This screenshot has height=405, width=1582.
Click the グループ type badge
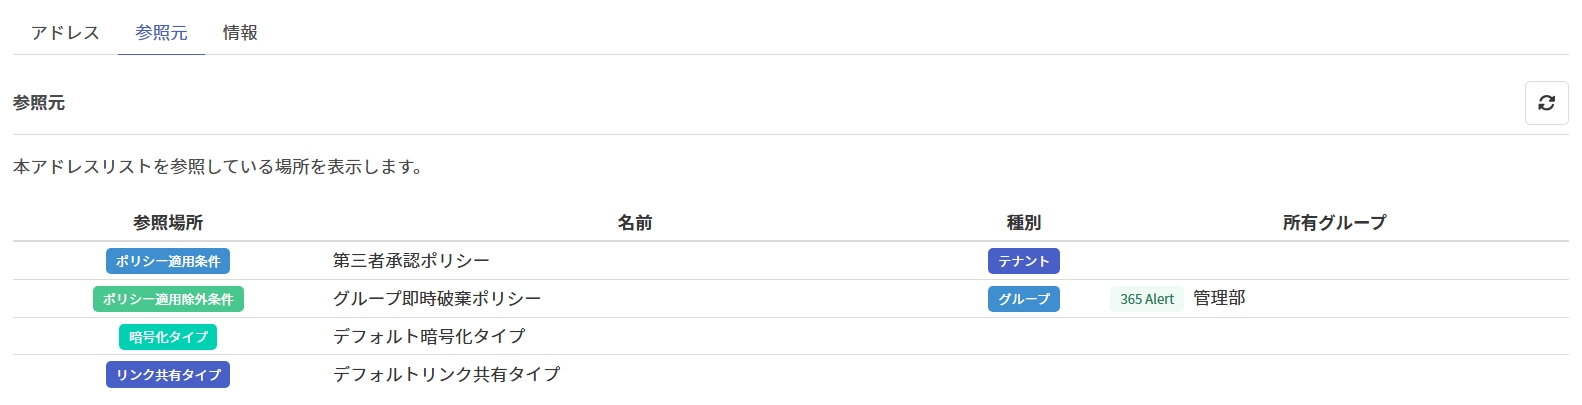coord(1023,299)
